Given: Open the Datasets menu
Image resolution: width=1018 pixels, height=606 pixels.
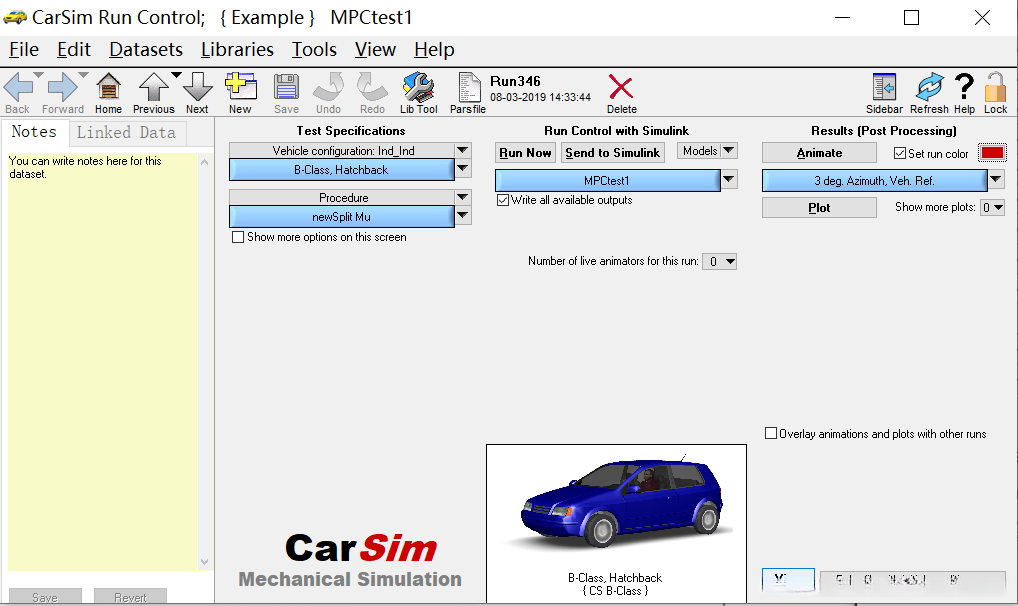Looking at the screenshot, I should click(146, 50).
